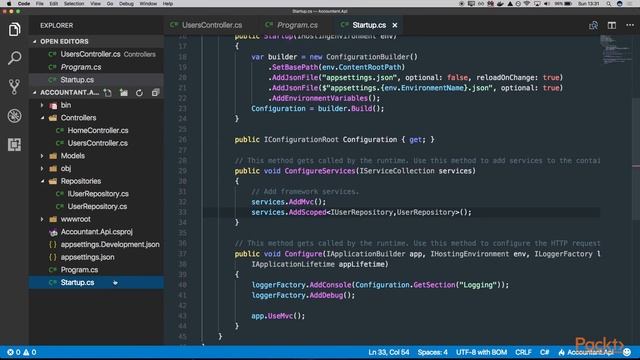Click Ln 33, Col 54 in status bar
This screenshot has width=640, height=360.
pyautogui.click(x=389, y=352)
